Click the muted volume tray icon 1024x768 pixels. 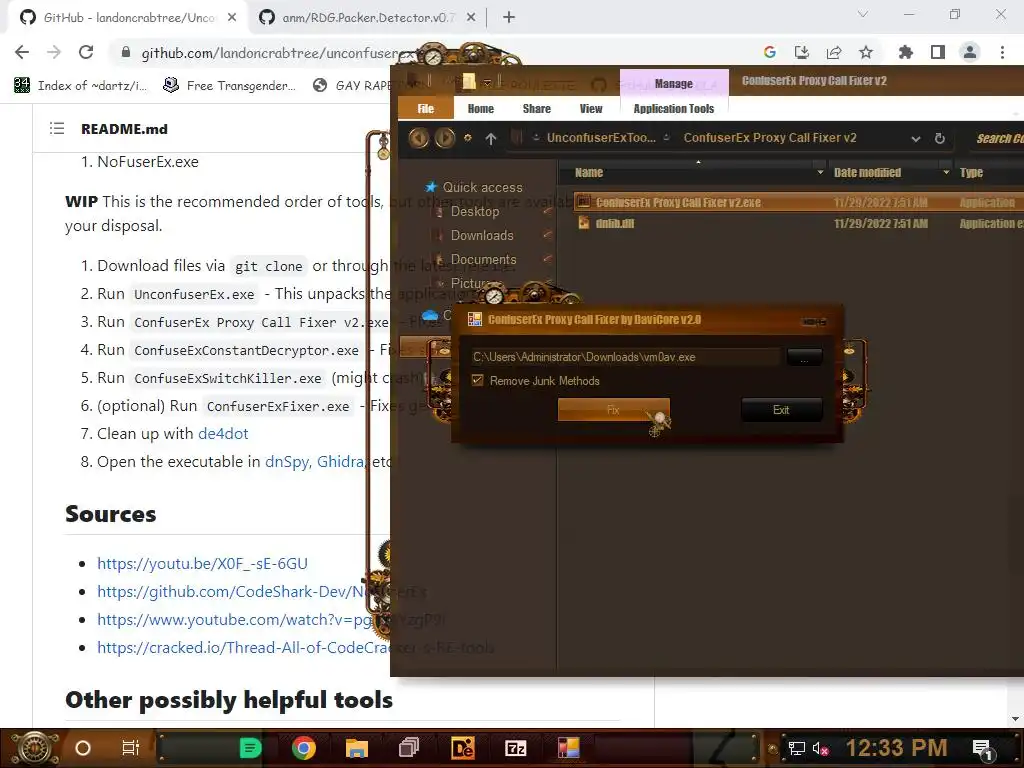pyautogui.click(x=820, y=748)
